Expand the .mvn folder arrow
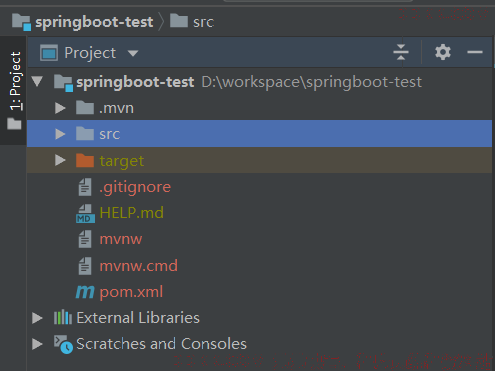Viewport: 495px width, 371px height. point(60,108)
